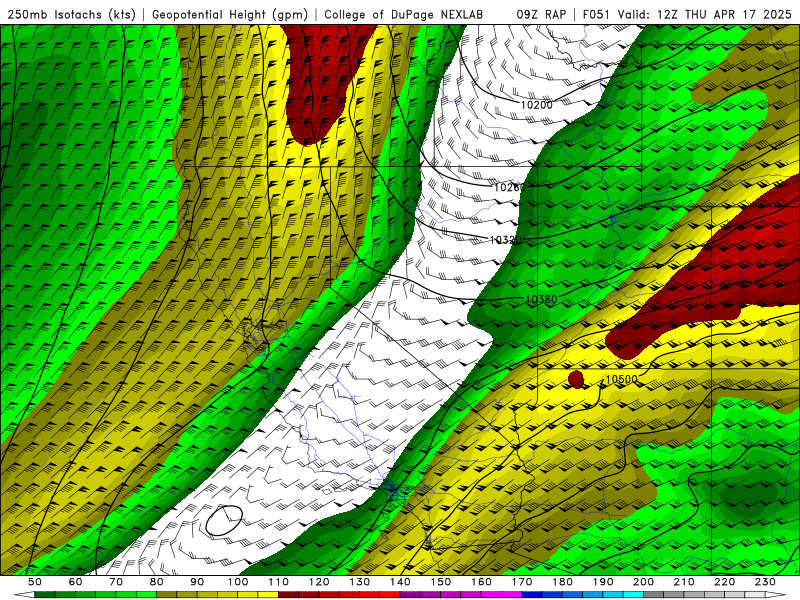
Task: Click the 80 value on the color scale
Action: click(x=157, y=582)
